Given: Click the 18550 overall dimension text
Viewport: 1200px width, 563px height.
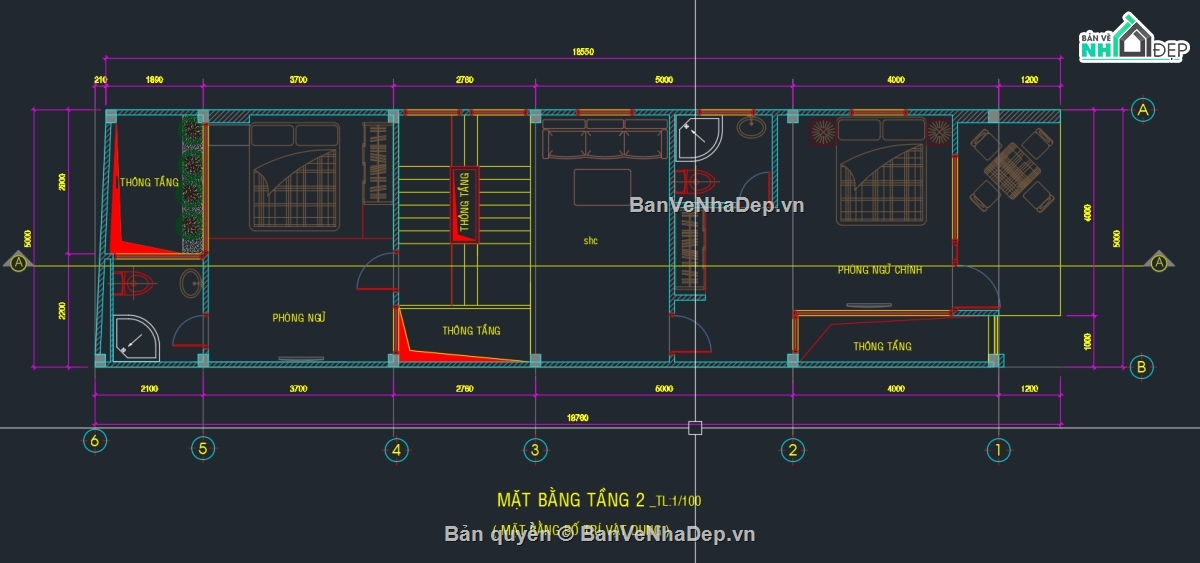Looking at the screenshot, I should pos(582,52).
